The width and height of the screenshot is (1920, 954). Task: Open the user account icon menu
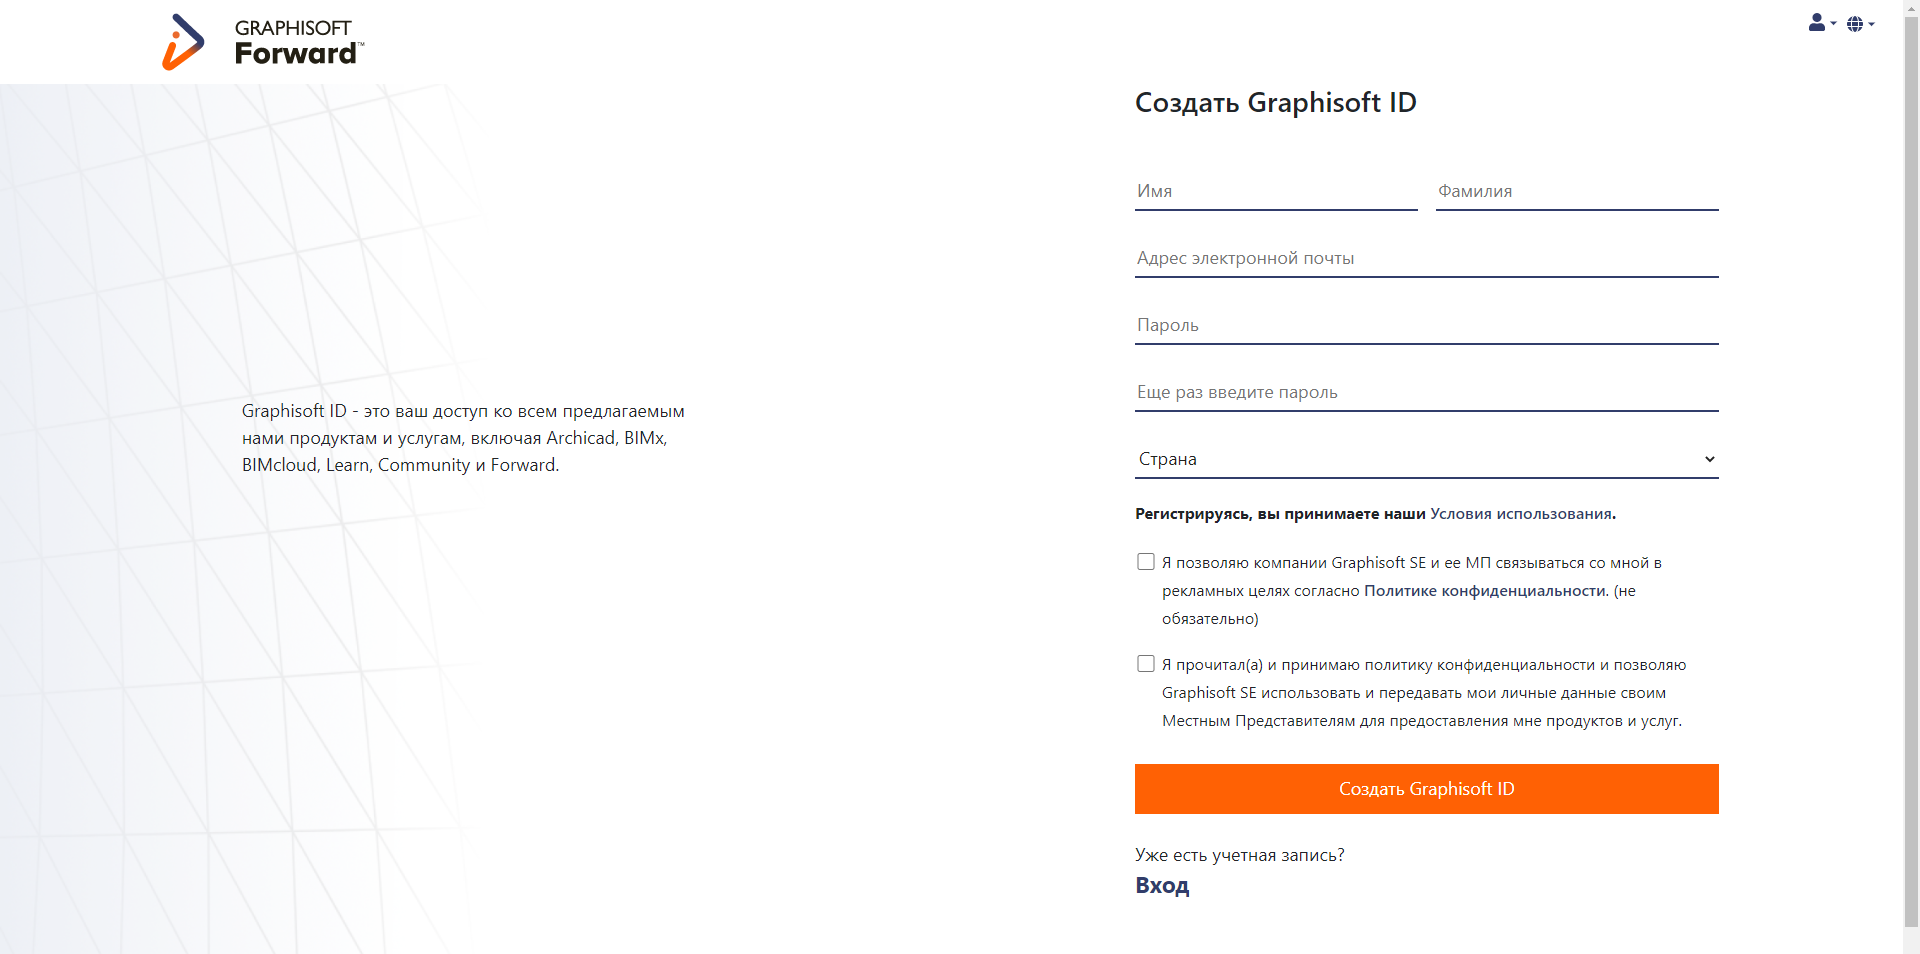pyautogui.click(x=1816, y=23)
